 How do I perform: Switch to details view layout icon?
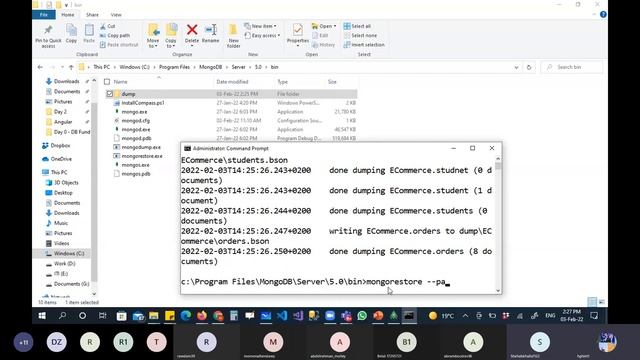pos(592,302)
